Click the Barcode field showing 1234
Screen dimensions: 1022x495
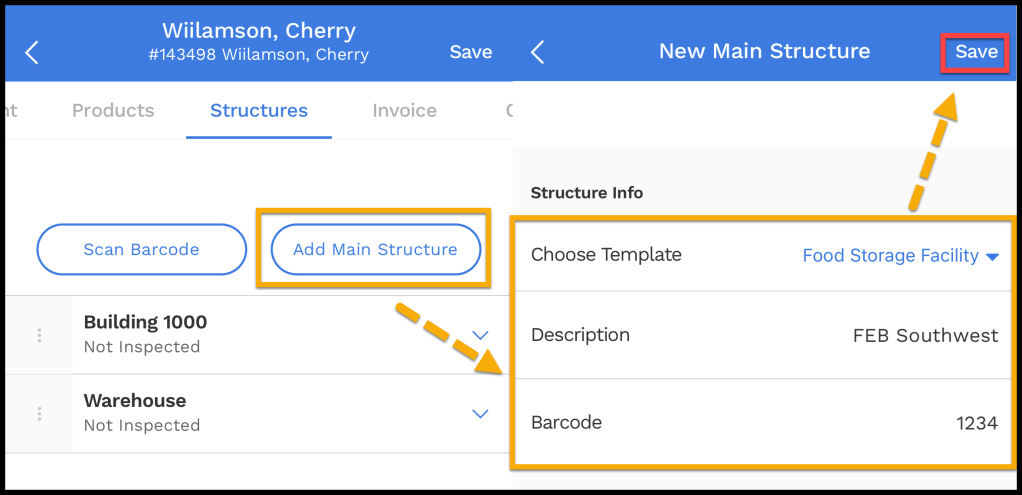click(x=976, y=423)
